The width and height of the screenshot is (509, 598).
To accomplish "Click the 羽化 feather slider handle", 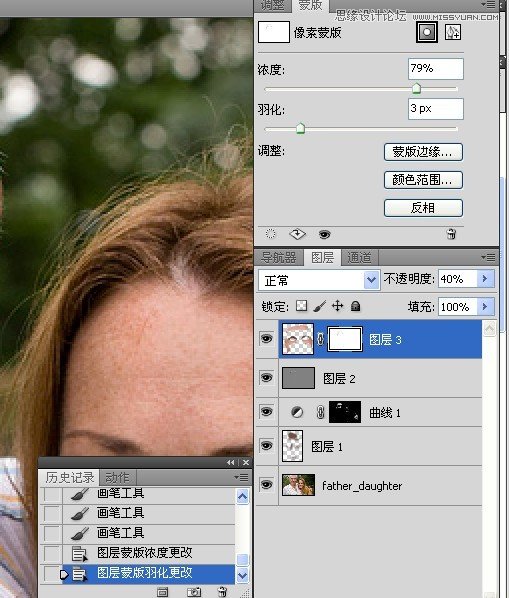I will 300,128.
